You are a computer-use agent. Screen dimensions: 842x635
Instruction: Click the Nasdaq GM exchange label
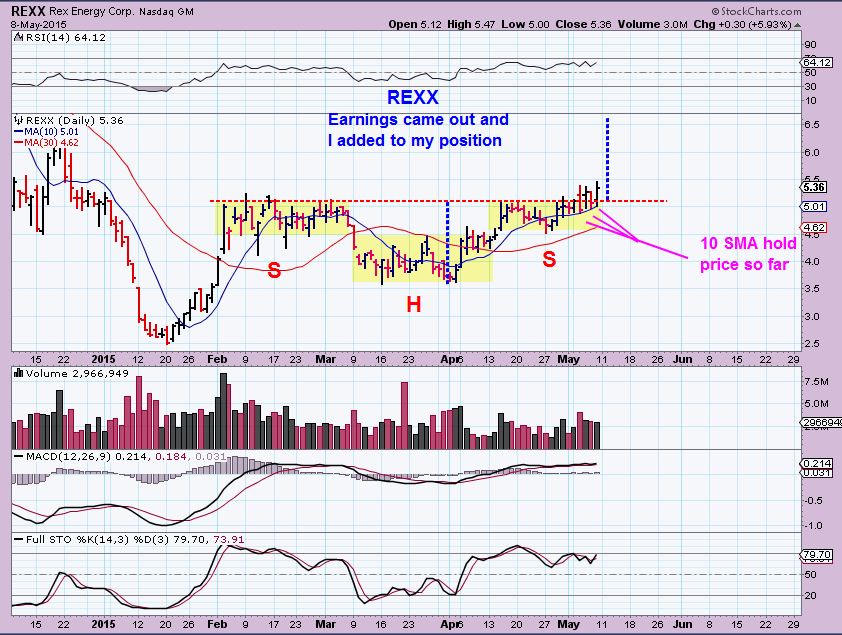pos(166,12)
